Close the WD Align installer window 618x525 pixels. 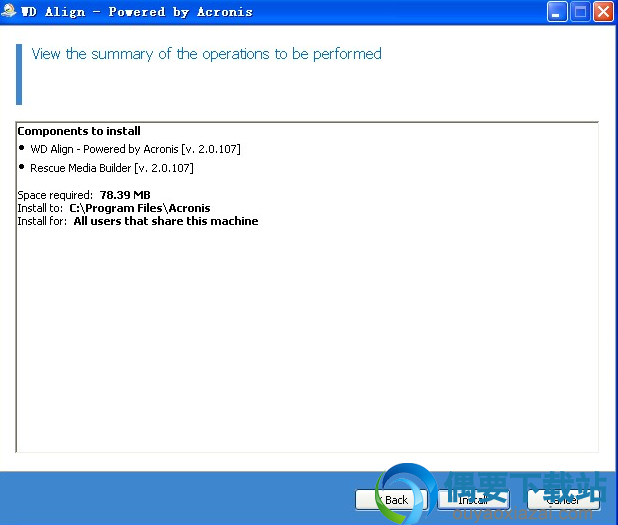click(603, 12)
